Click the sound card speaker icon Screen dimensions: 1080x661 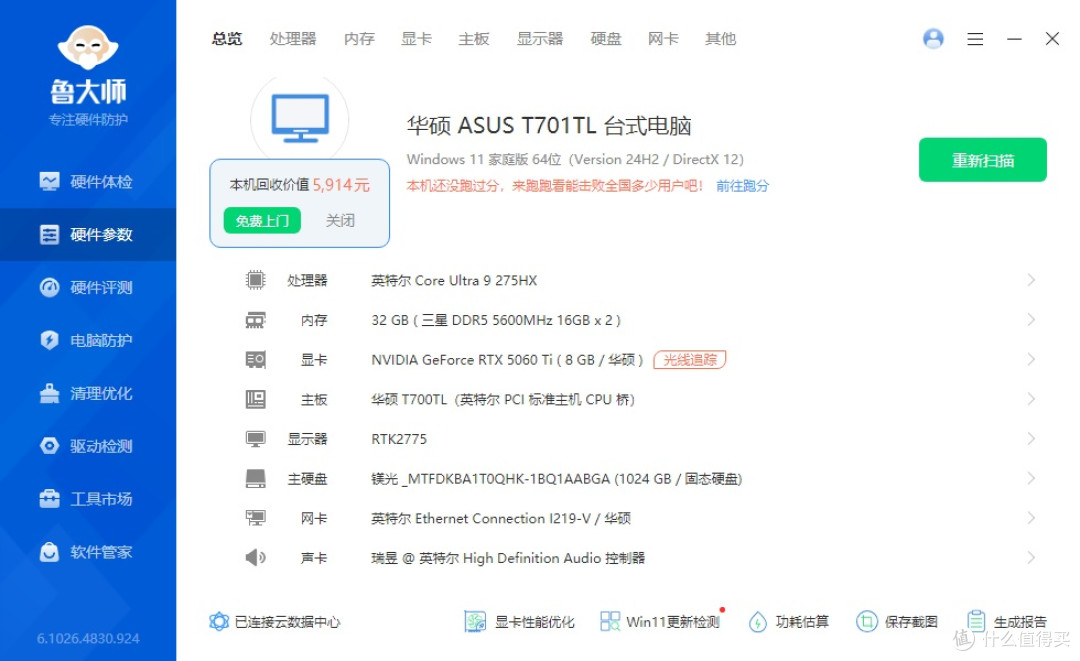click(256, 558)
